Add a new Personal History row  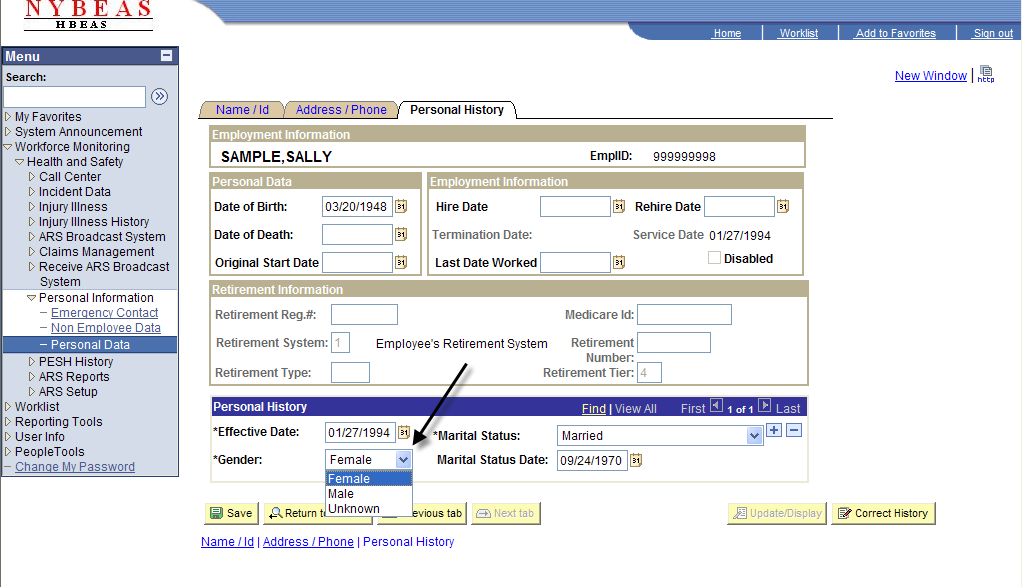pos(774,430)
